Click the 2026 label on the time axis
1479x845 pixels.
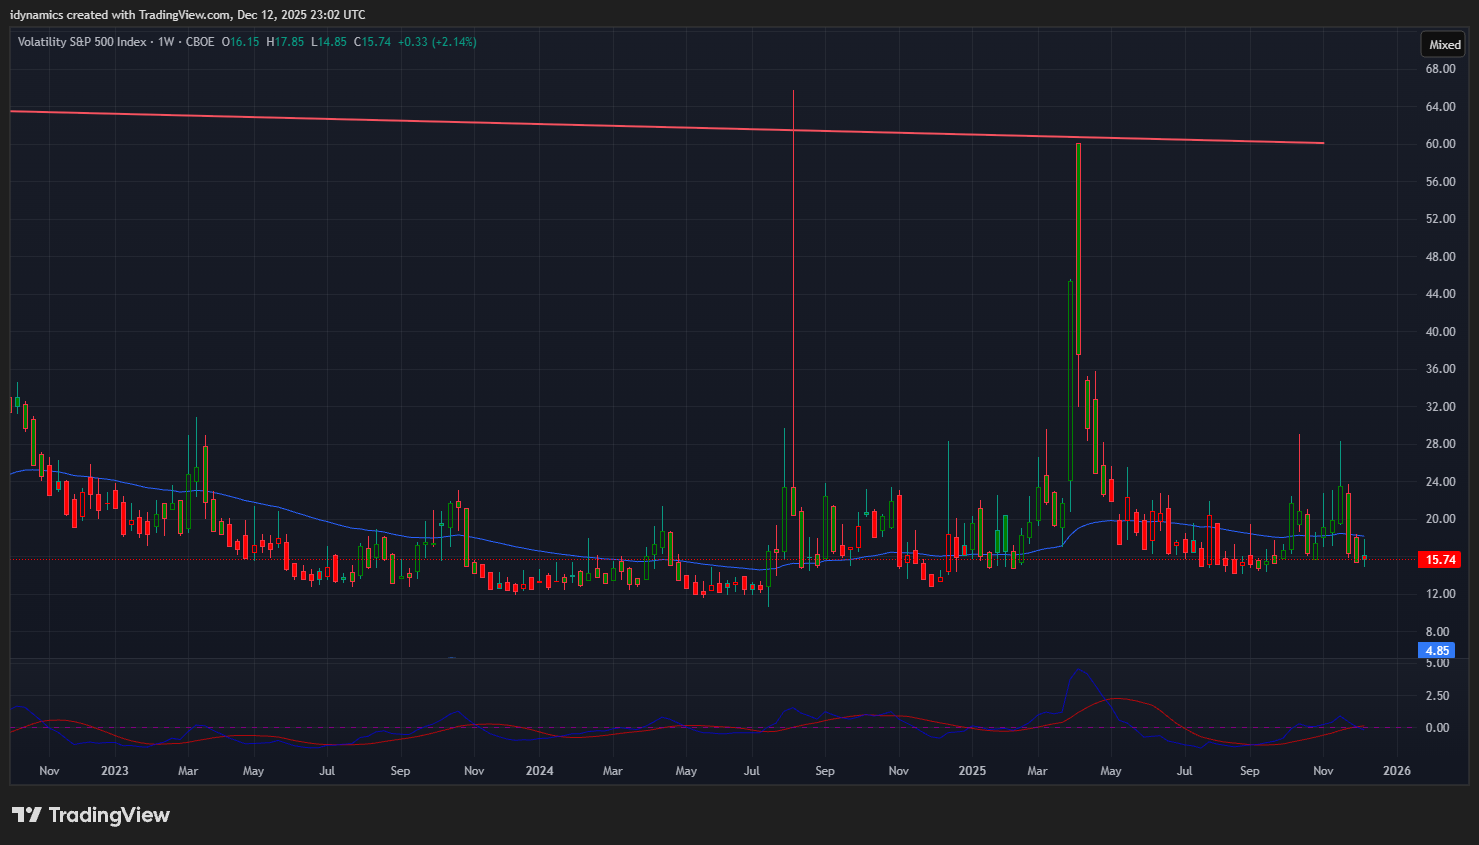(1396, 771)
